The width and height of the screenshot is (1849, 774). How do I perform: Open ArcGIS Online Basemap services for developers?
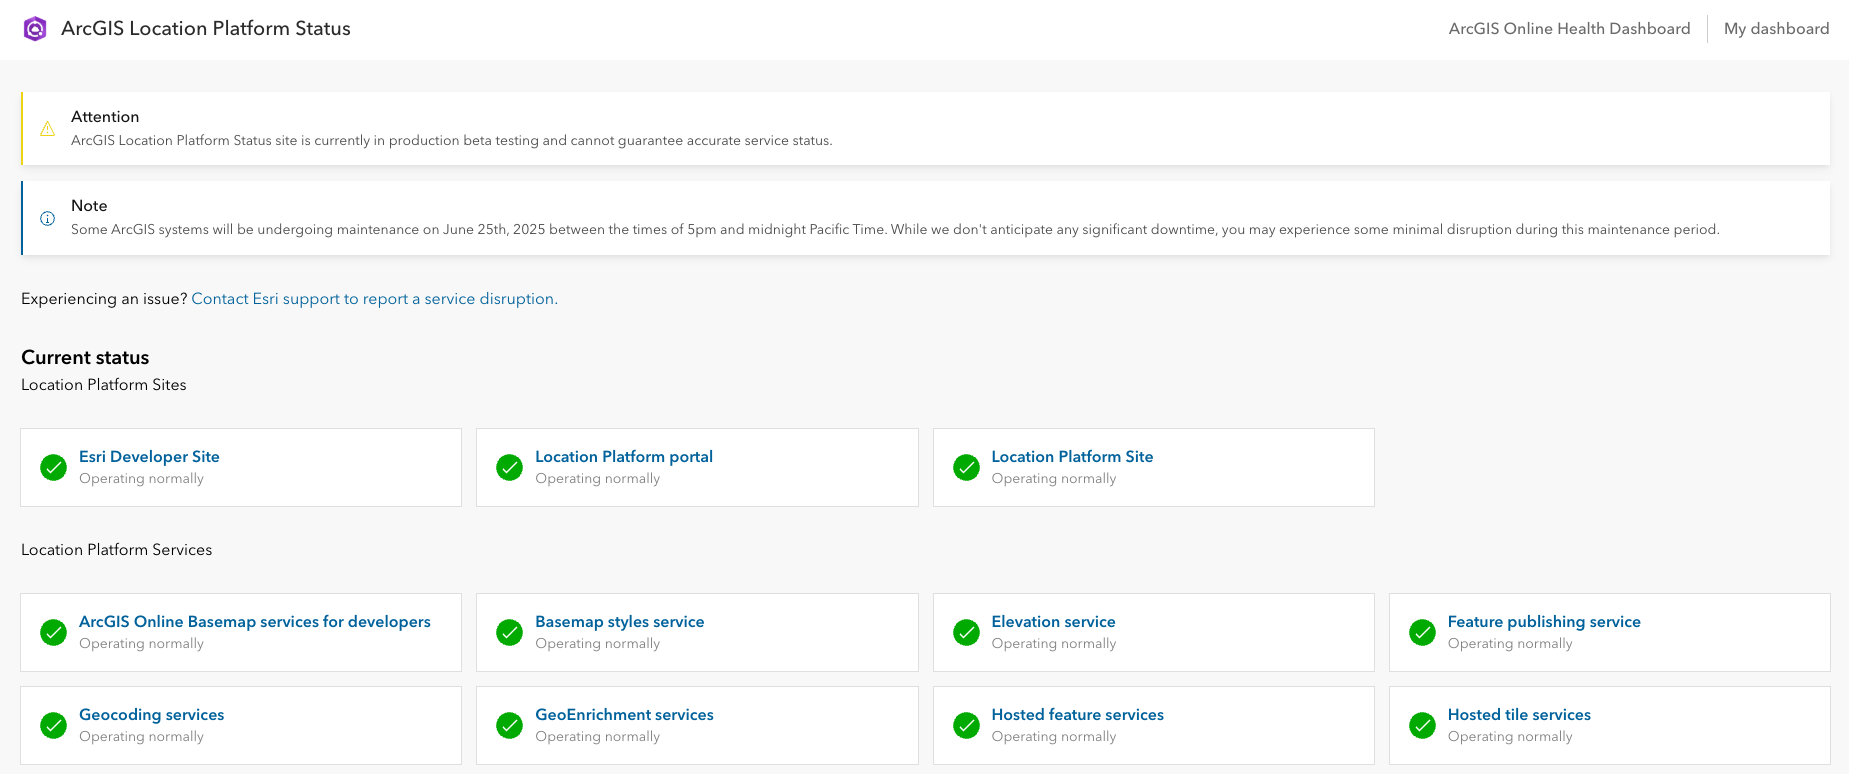255,622
